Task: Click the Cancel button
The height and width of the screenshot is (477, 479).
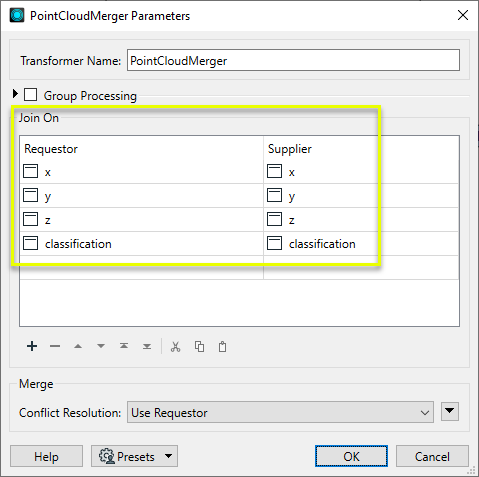Action: (x=432, y=456)
